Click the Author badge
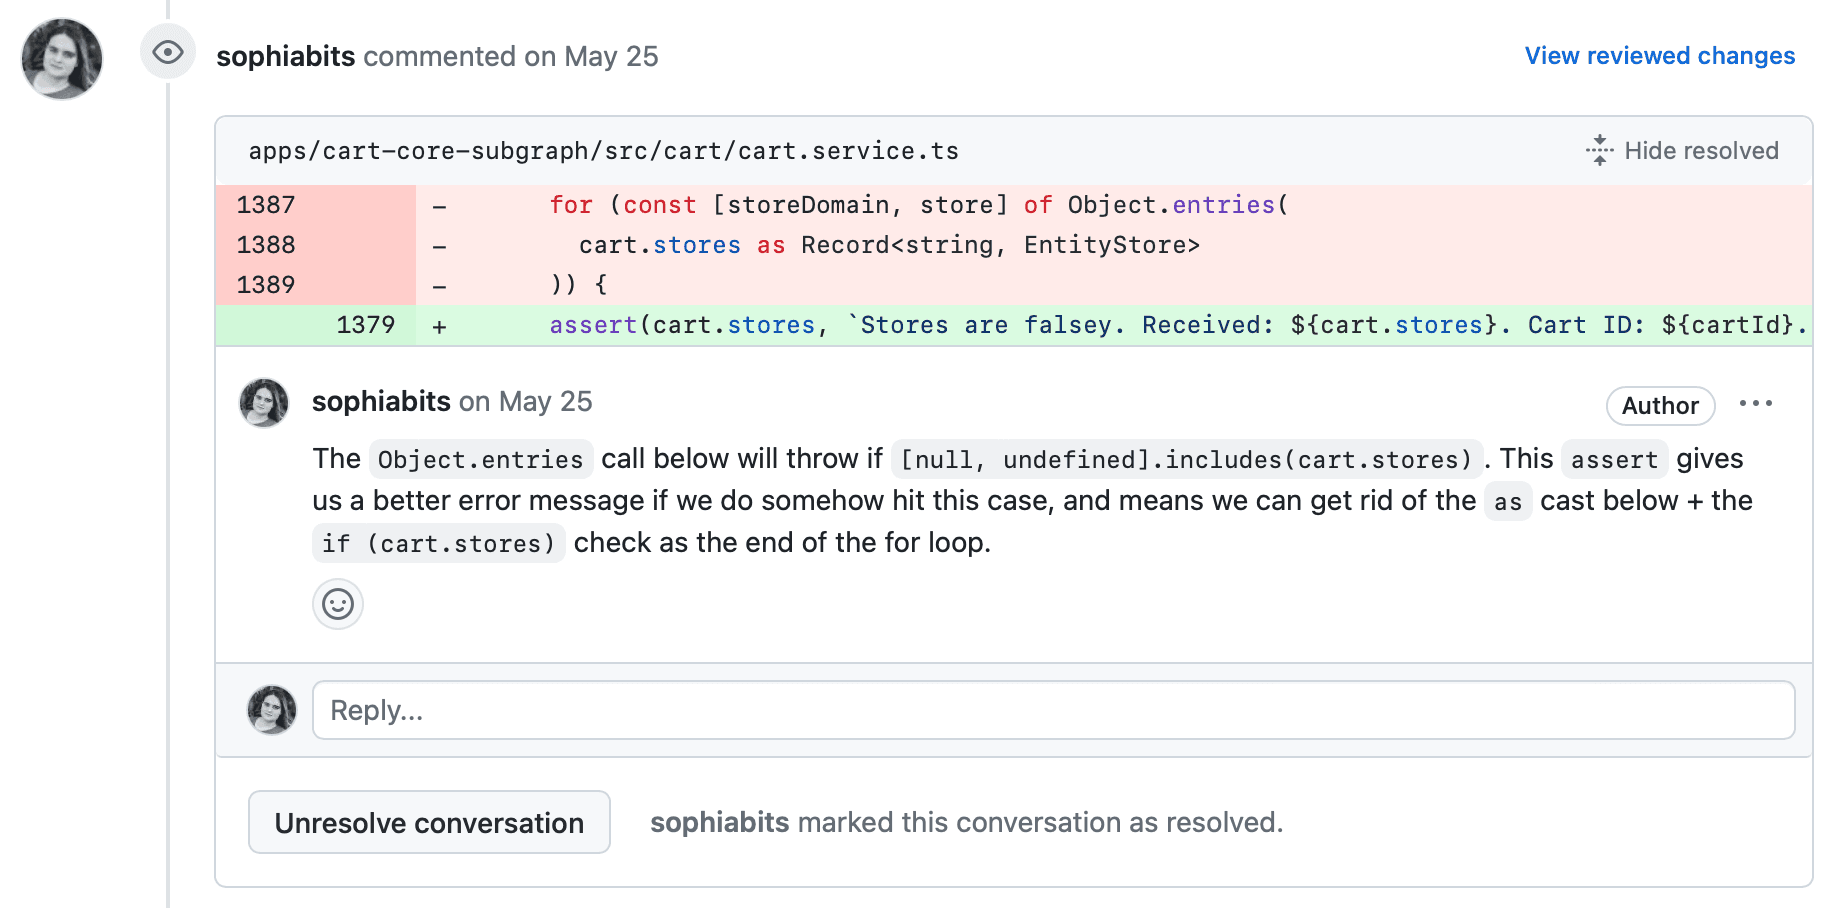The image size is (1824, 908). tap(1660, 405)
